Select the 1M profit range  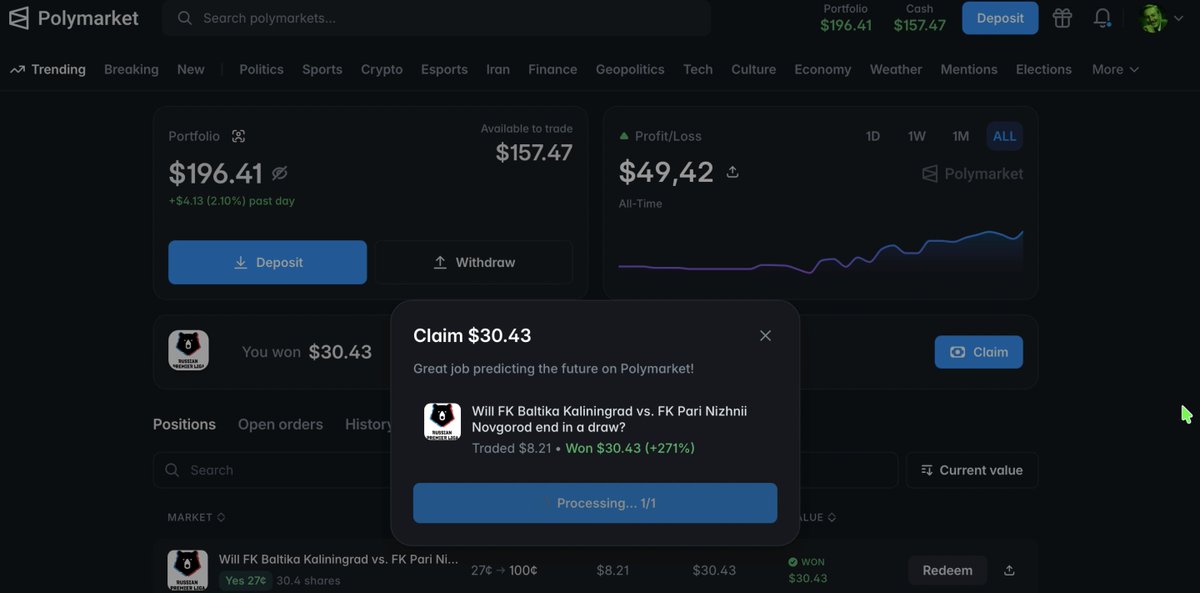961,136
